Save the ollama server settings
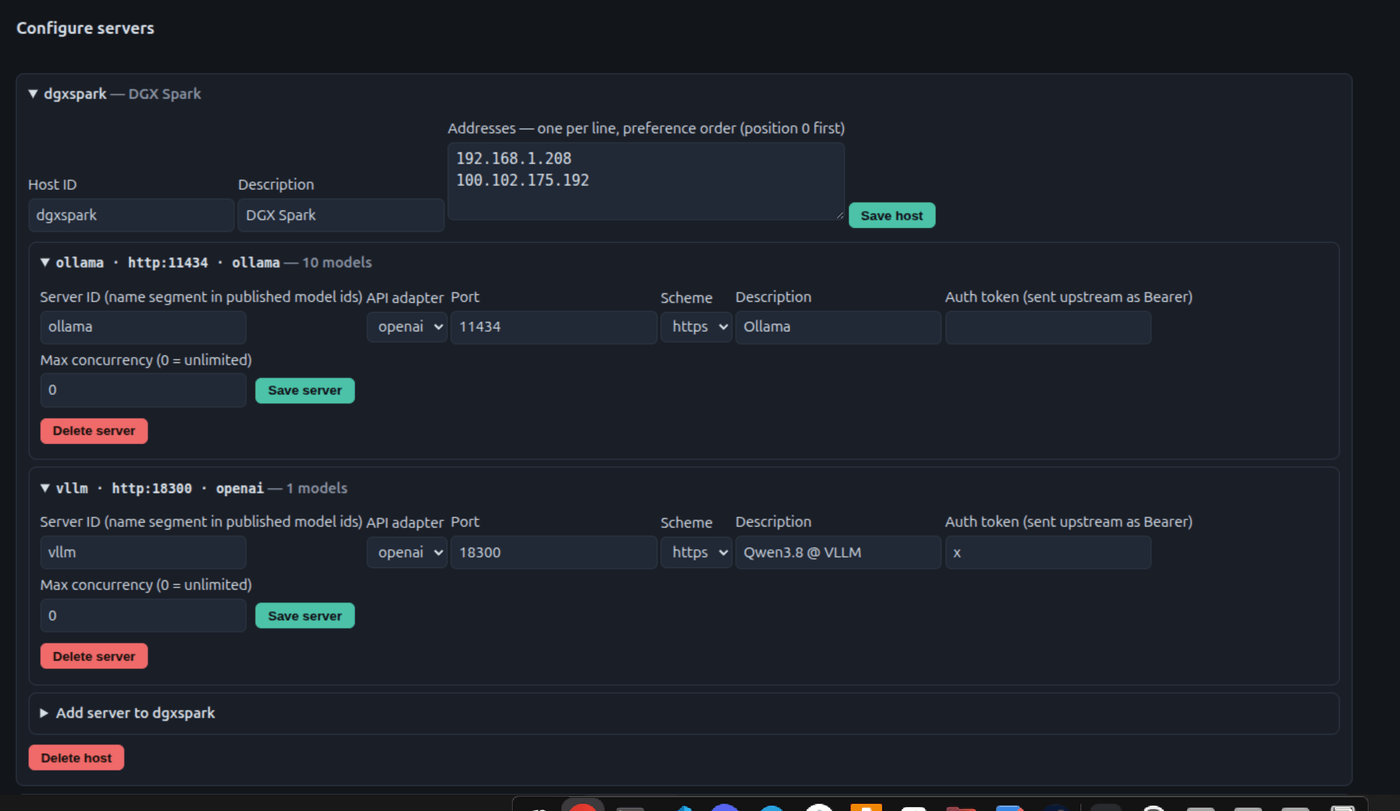Screen dimensions: 1400x811 (305, 390)
